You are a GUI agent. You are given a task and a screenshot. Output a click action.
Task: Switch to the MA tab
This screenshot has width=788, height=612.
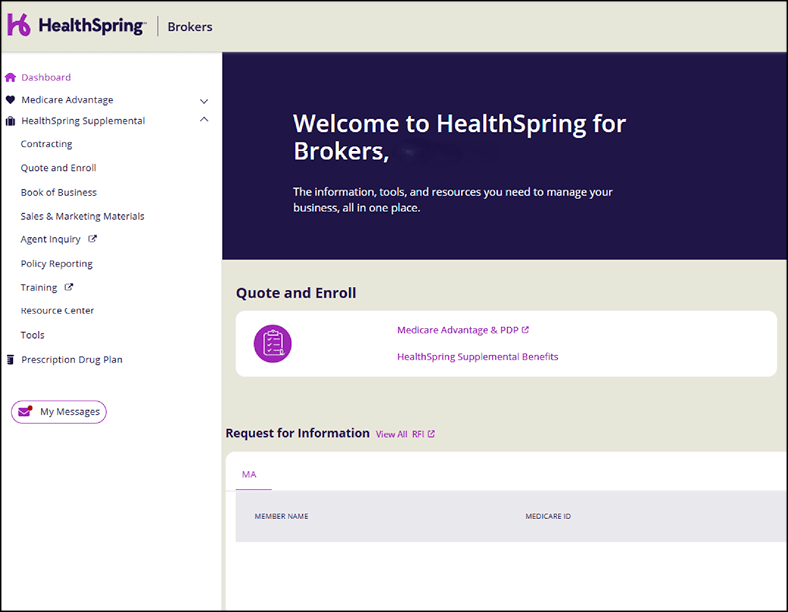tap(249, 474)
